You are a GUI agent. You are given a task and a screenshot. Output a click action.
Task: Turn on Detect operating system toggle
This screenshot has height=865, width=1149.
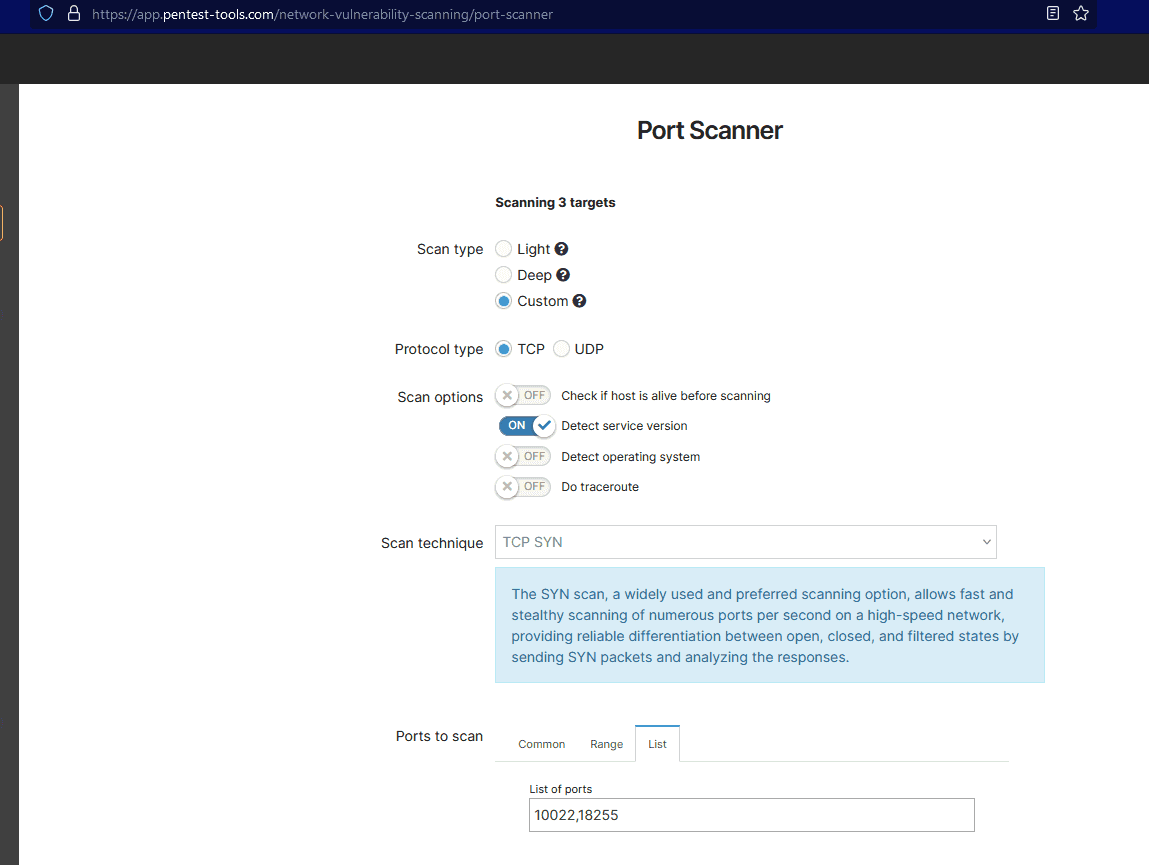pos(523,457)
